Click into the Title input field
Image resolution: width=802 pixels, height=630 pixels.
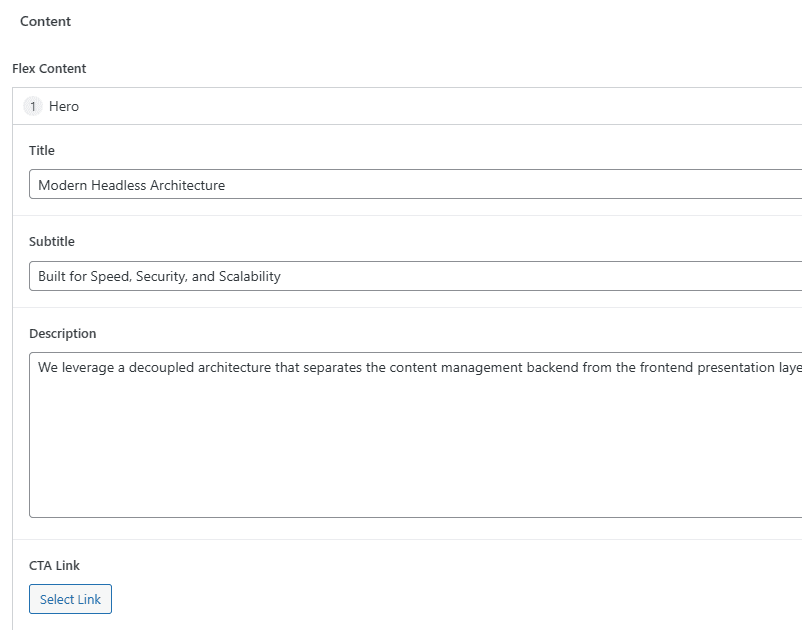(x=500, y=185)
